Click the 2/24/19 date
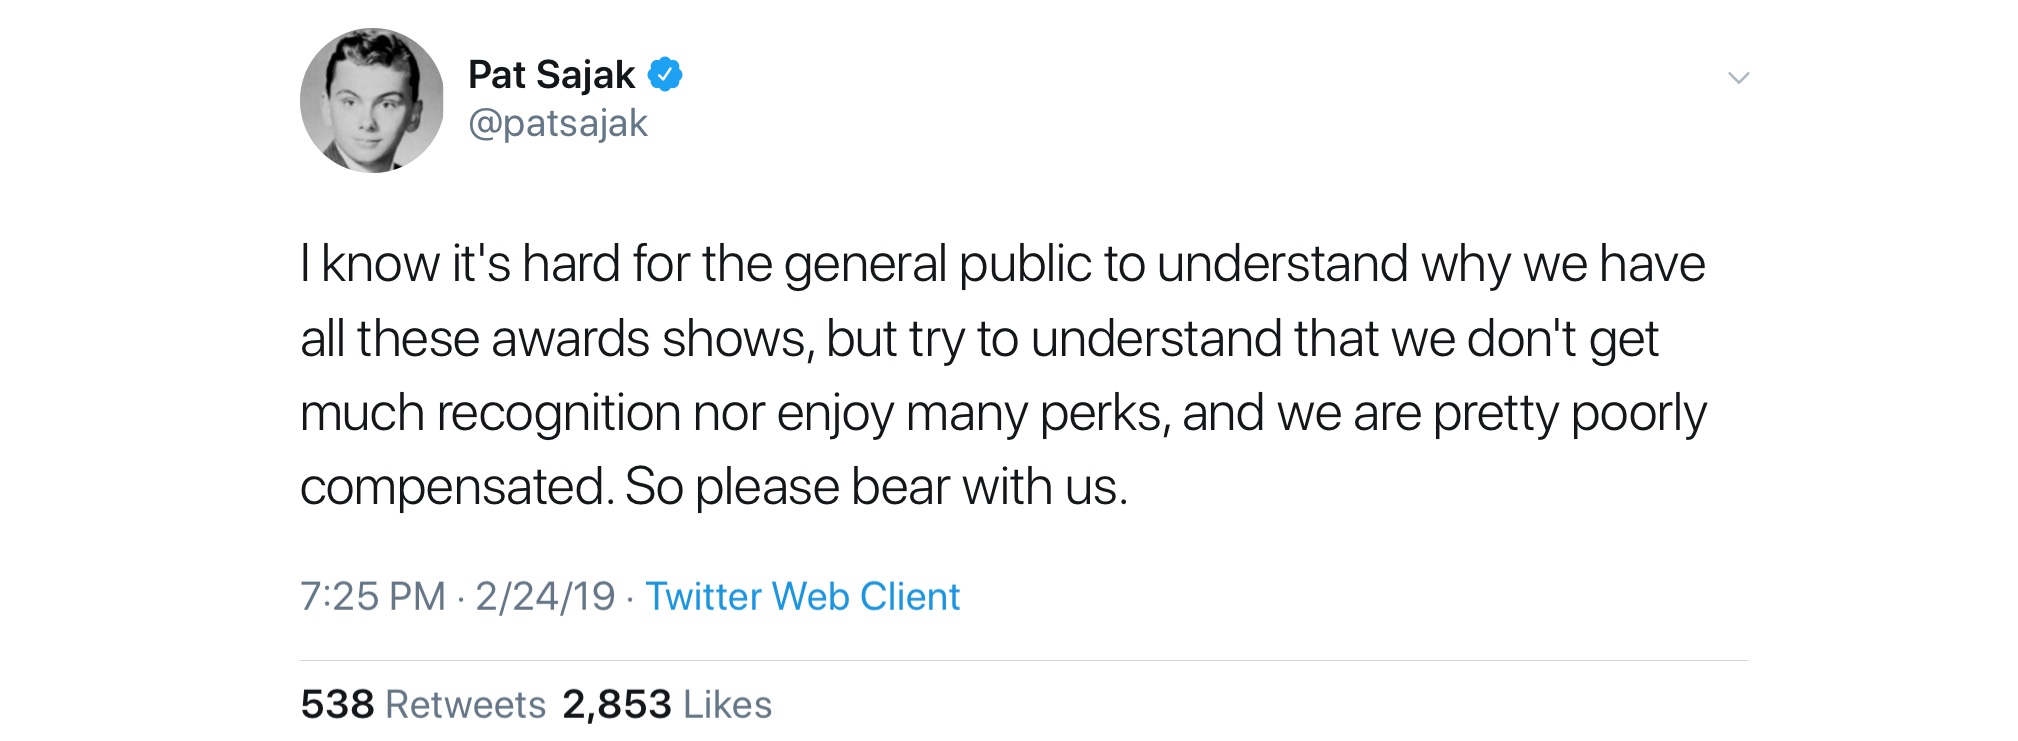This screenshot has width=2018, height=741. click(545, 597)
